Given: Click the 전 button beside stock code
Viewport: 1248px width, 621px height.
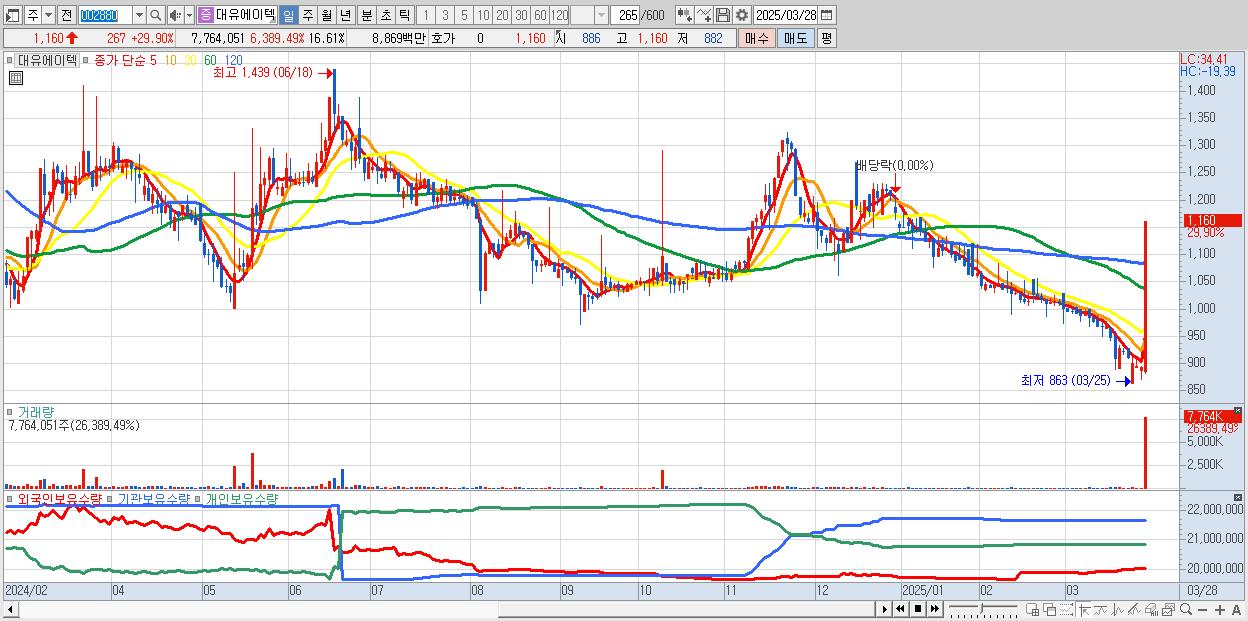Looking at the screenshot, I should (x=65, y=15).
